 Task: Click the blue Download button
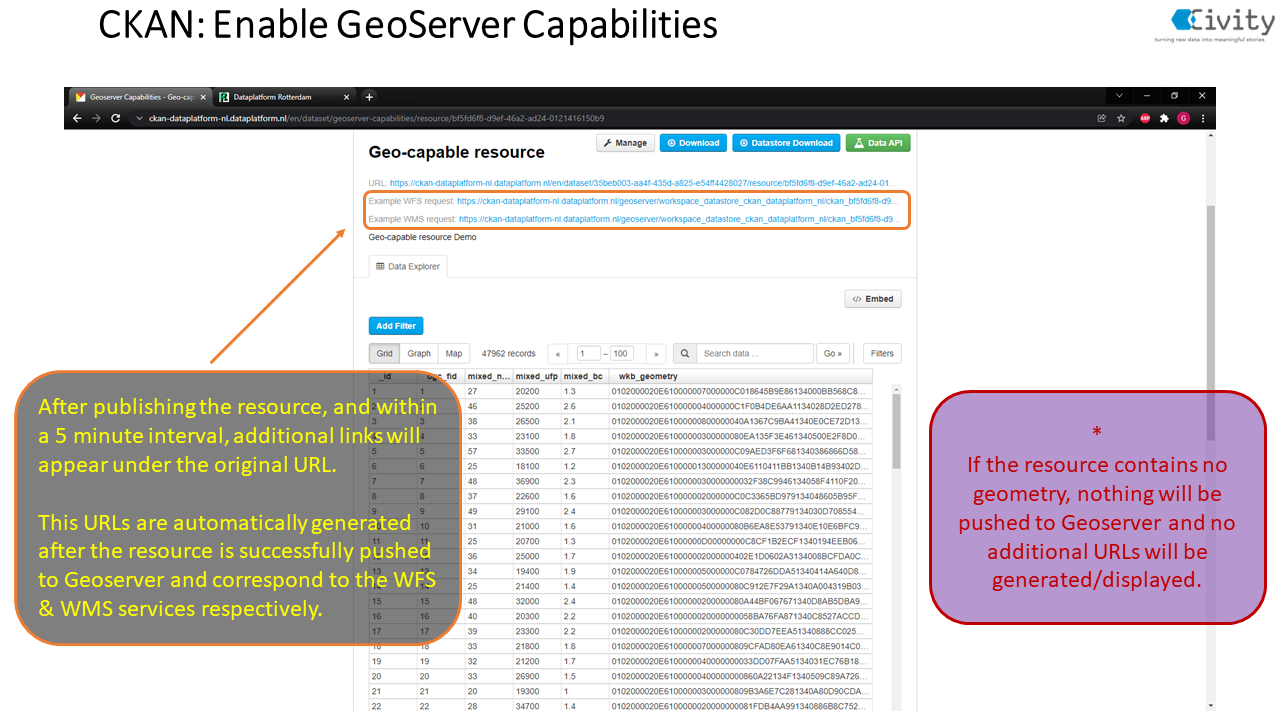point(693,143)
